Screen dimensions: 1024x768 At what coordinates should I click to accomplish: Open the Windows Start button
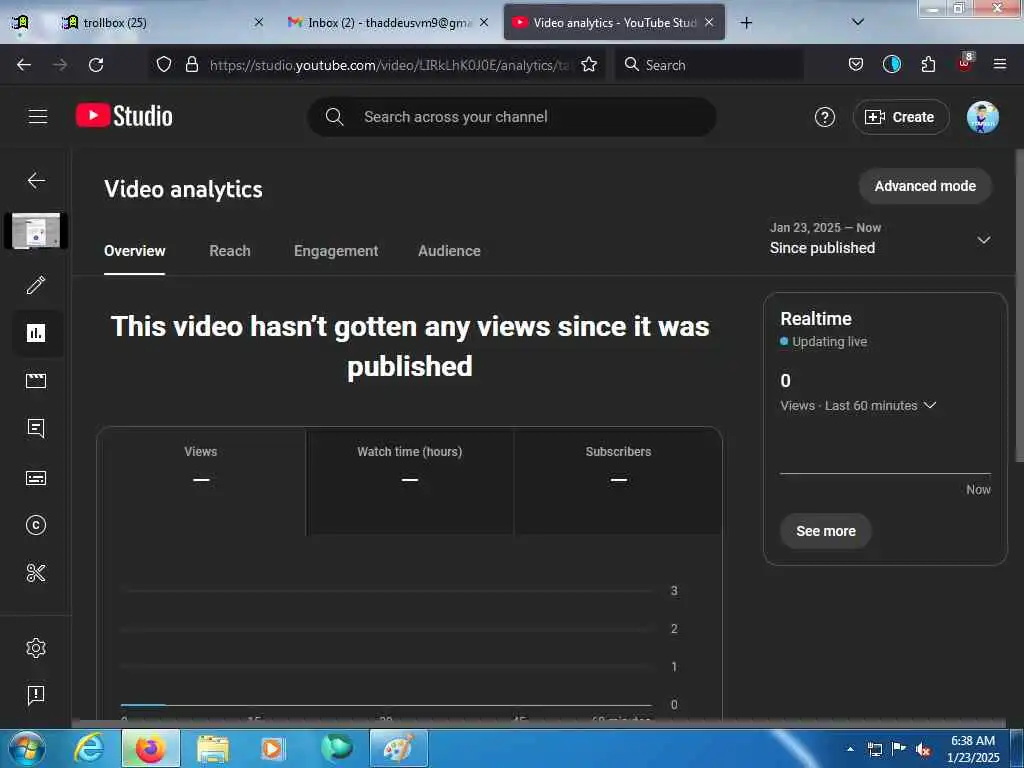pyautogui.click(x=26, y=748)
